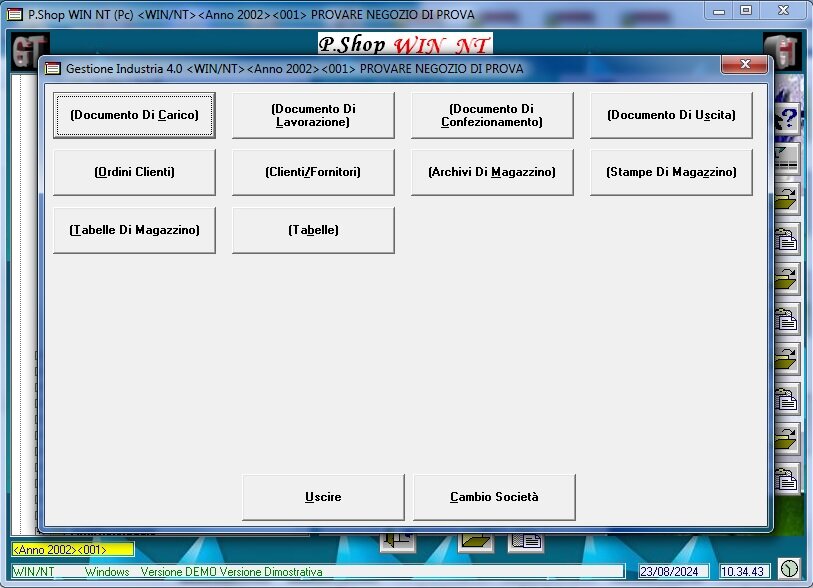Open Documento Di Carico
This screenshot has height=588, width=813.
(134, 115)
